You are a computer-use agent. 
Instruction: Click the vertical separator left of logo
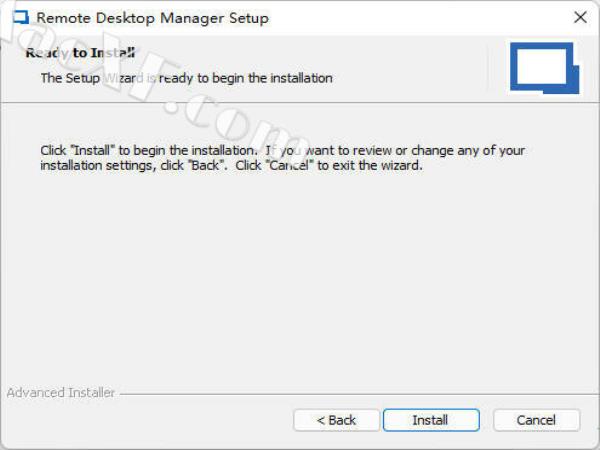487,67
